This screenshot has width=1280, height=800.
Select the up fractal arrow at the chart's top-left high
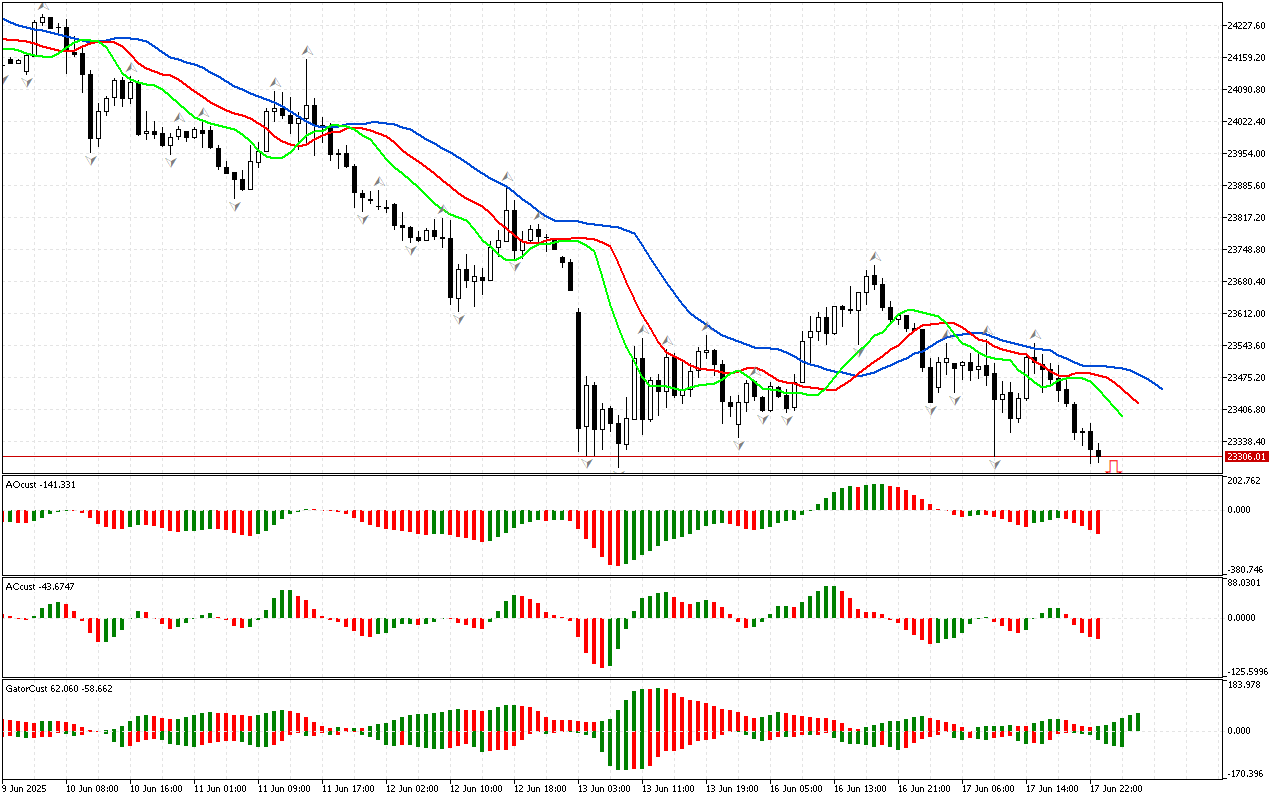tap(43, 6)
